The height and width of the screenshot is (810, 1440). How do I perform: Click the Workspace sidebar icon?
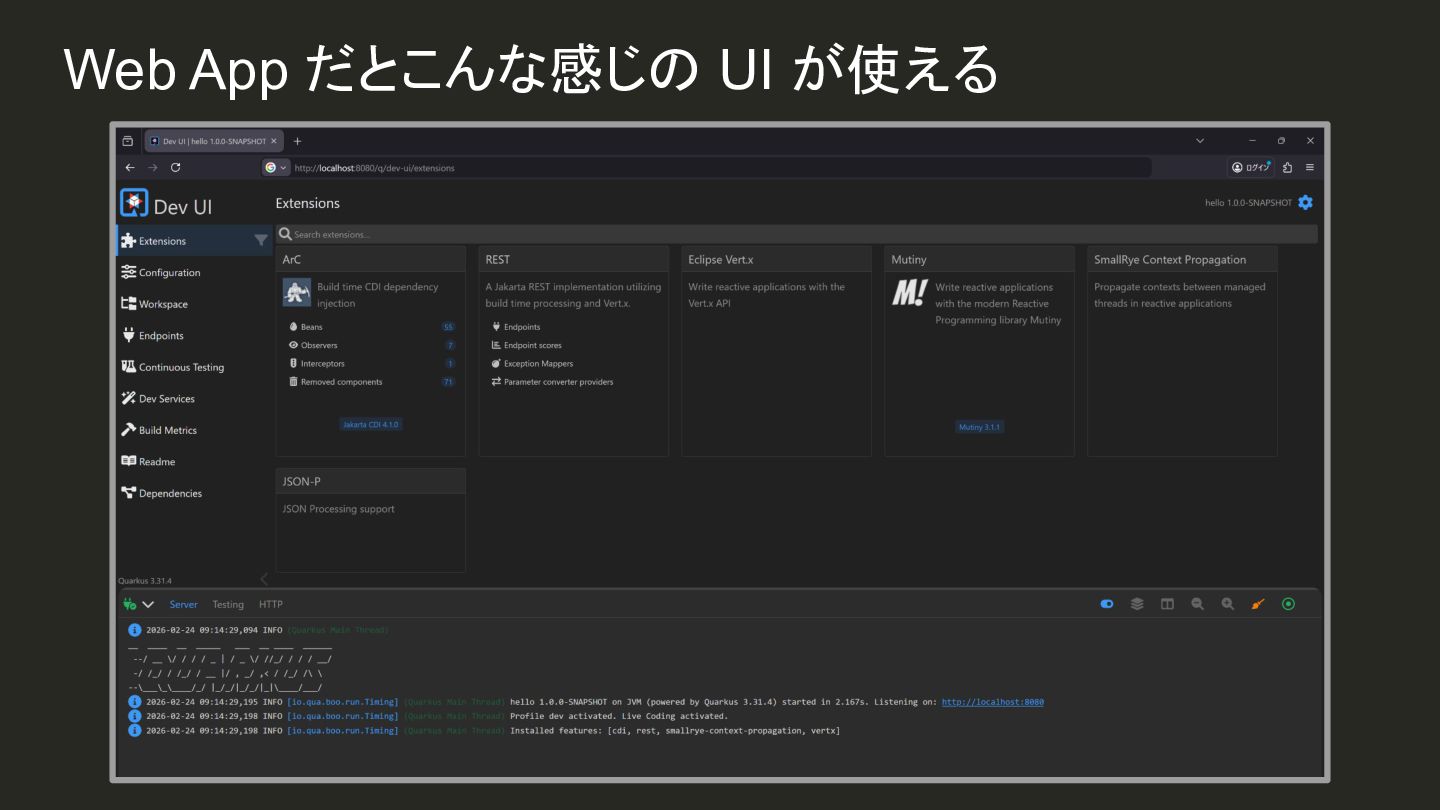click(x=128, y=304)
